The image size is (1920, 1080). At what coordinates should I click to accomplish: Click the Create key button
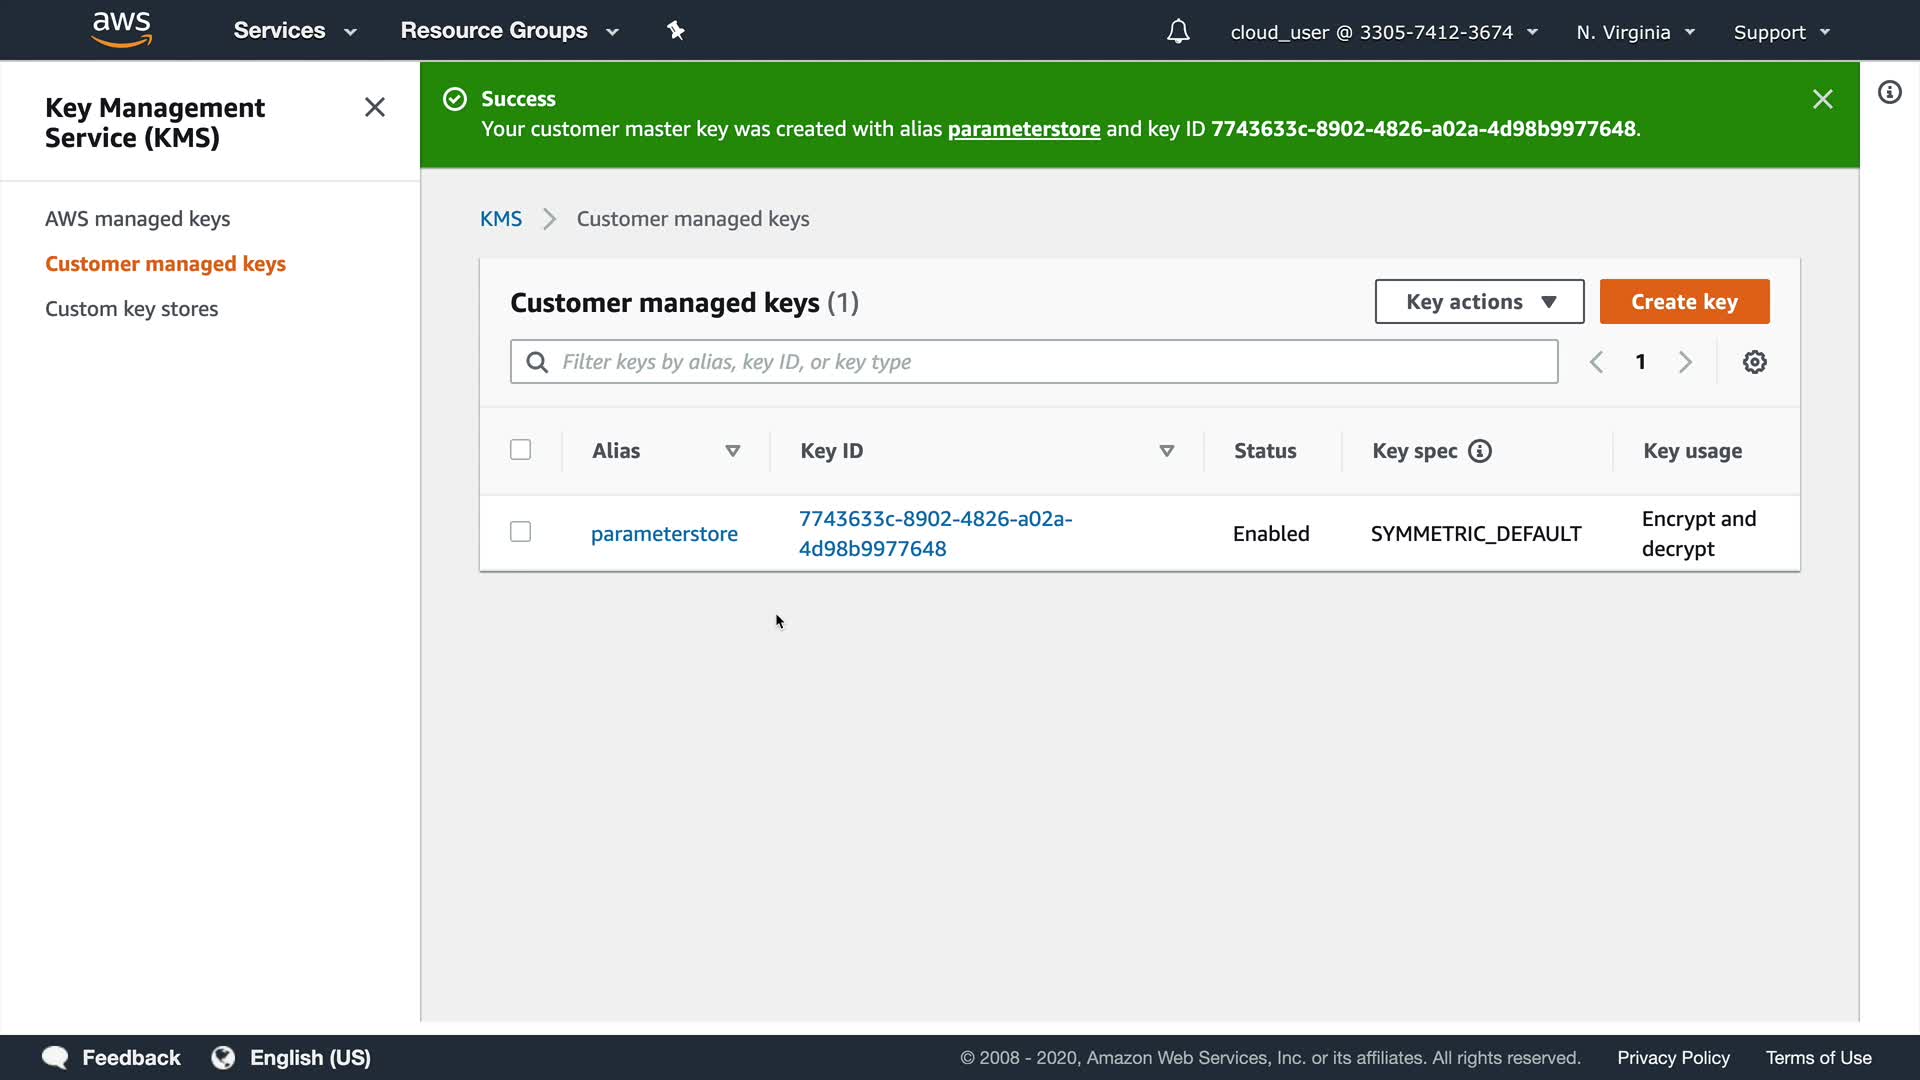(x=1684, y=302)
